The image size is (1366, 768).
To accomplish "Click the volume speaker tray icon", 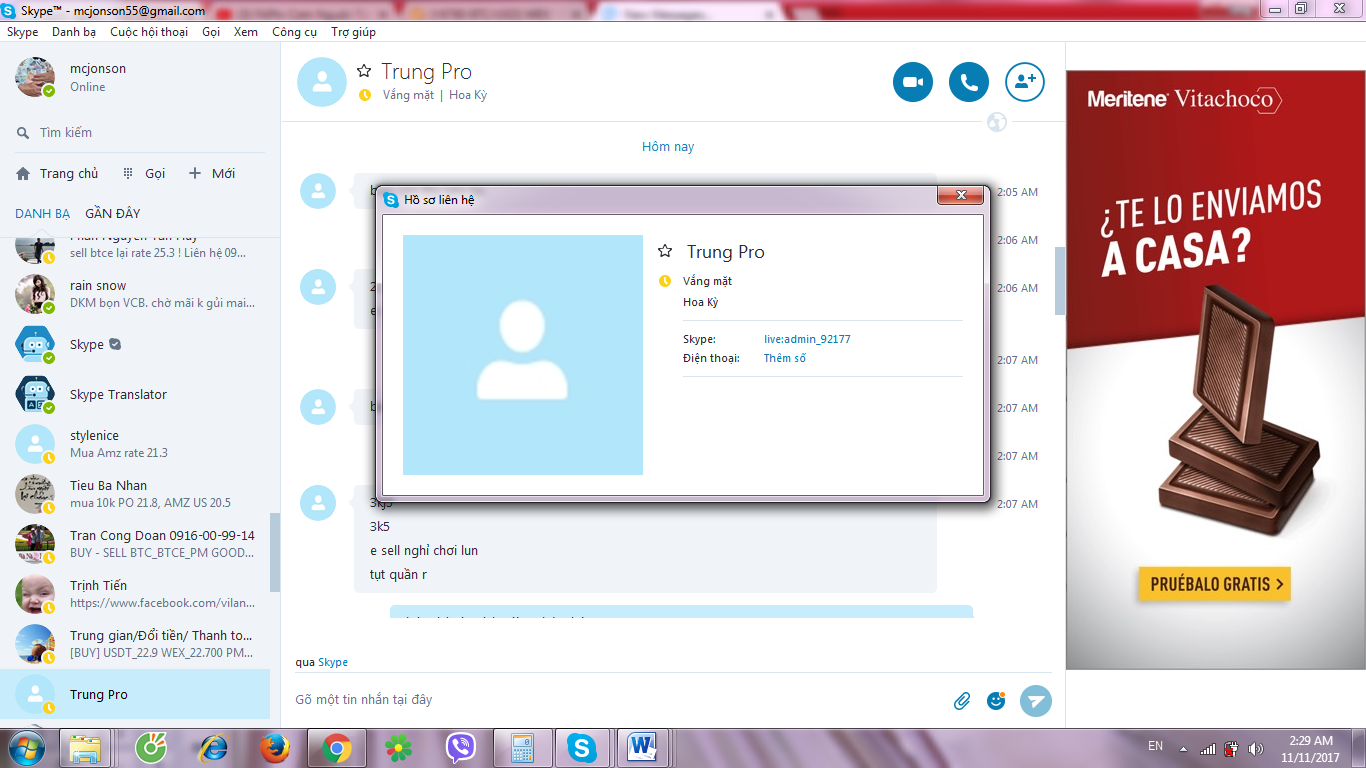I will click(1257, 748).
